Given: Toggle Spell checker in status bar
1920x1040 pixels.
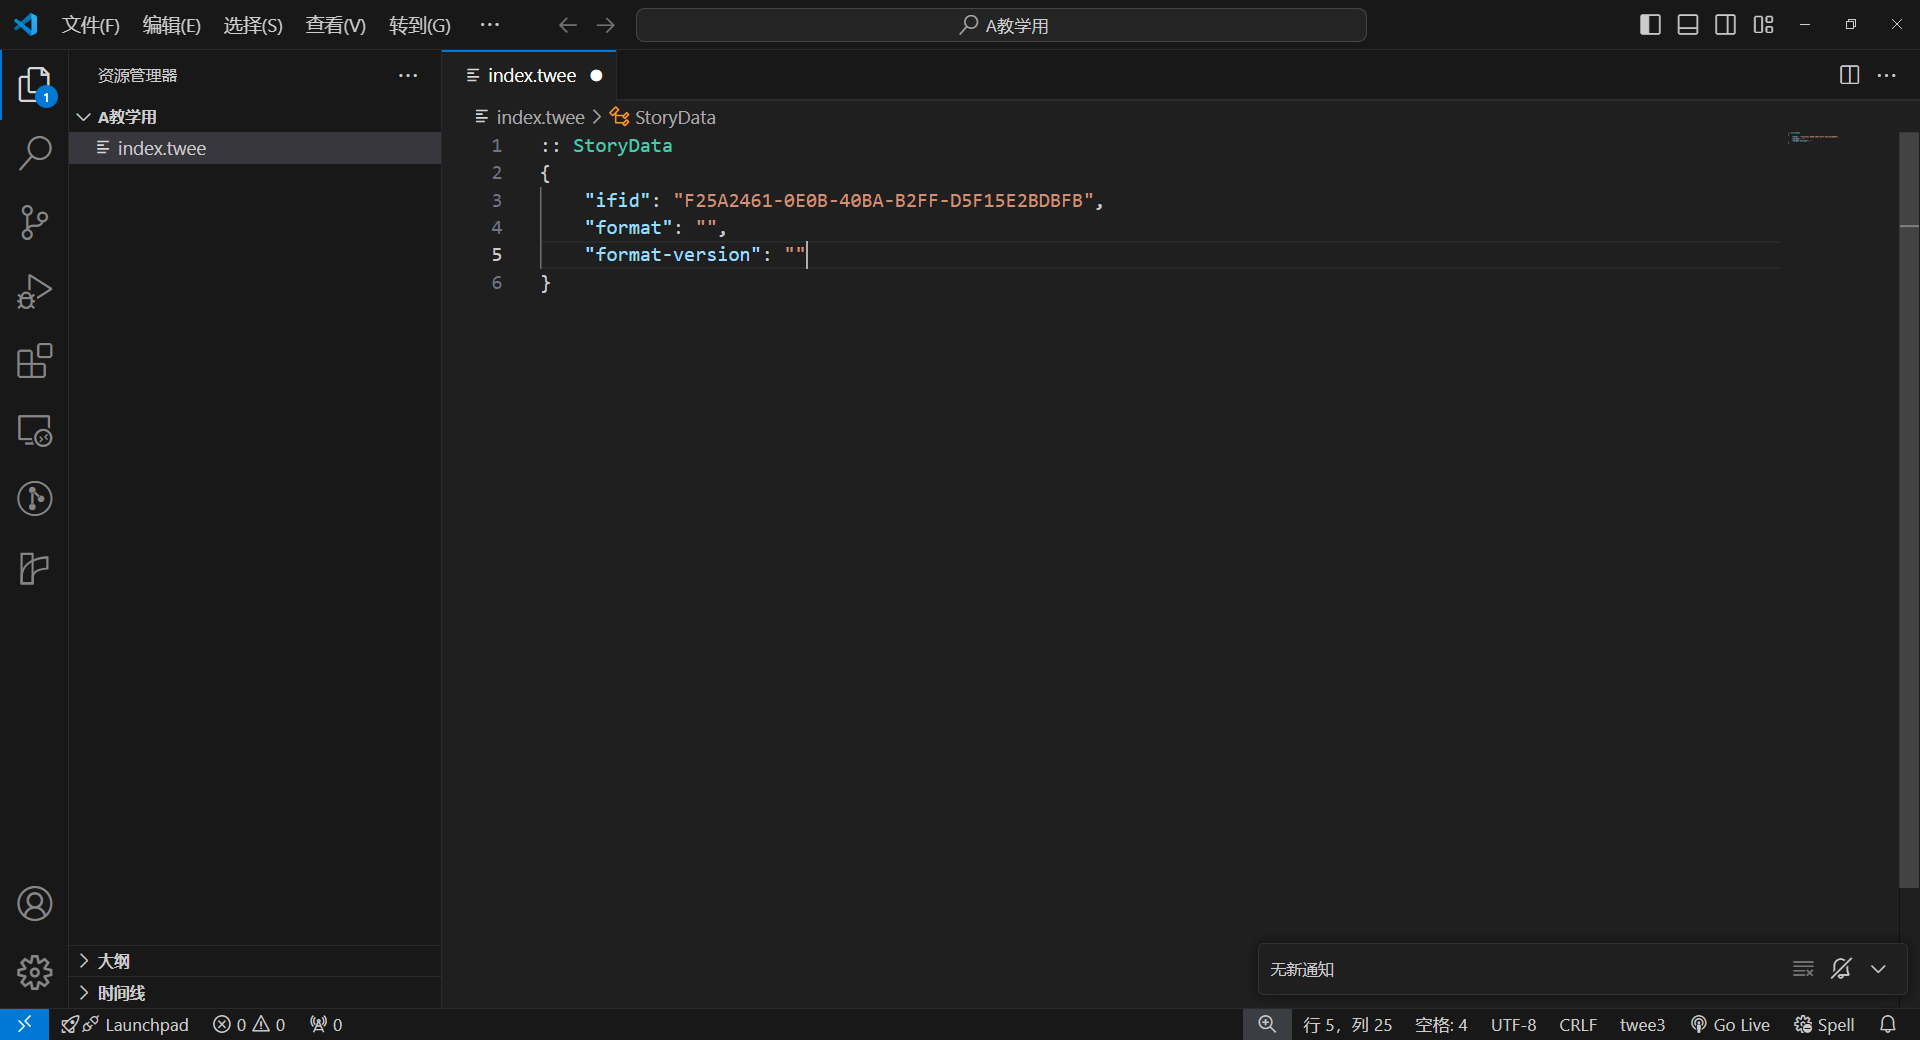Looking at the screenshot, I should [x=1824, y=1024].
